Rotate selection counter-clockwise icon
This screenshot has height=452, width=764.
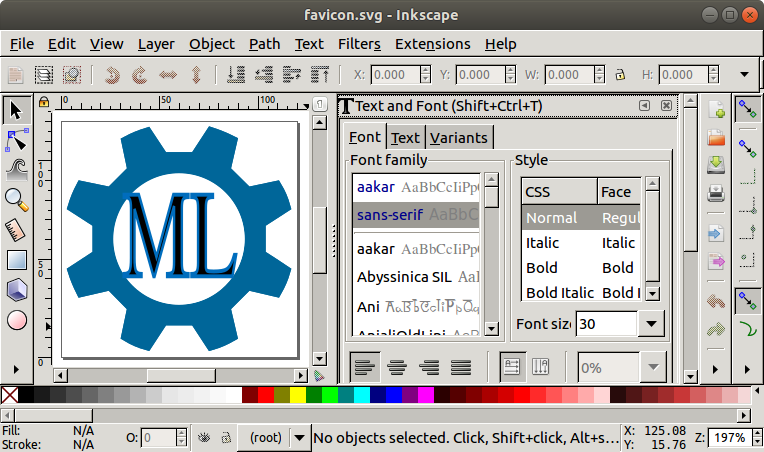113,75
